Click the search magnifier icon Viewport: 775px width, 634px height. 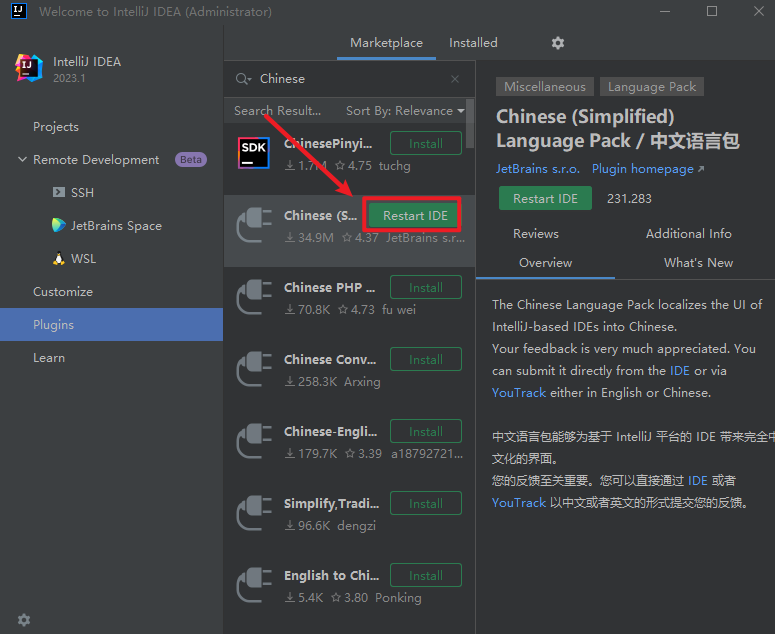click(243, 79)
